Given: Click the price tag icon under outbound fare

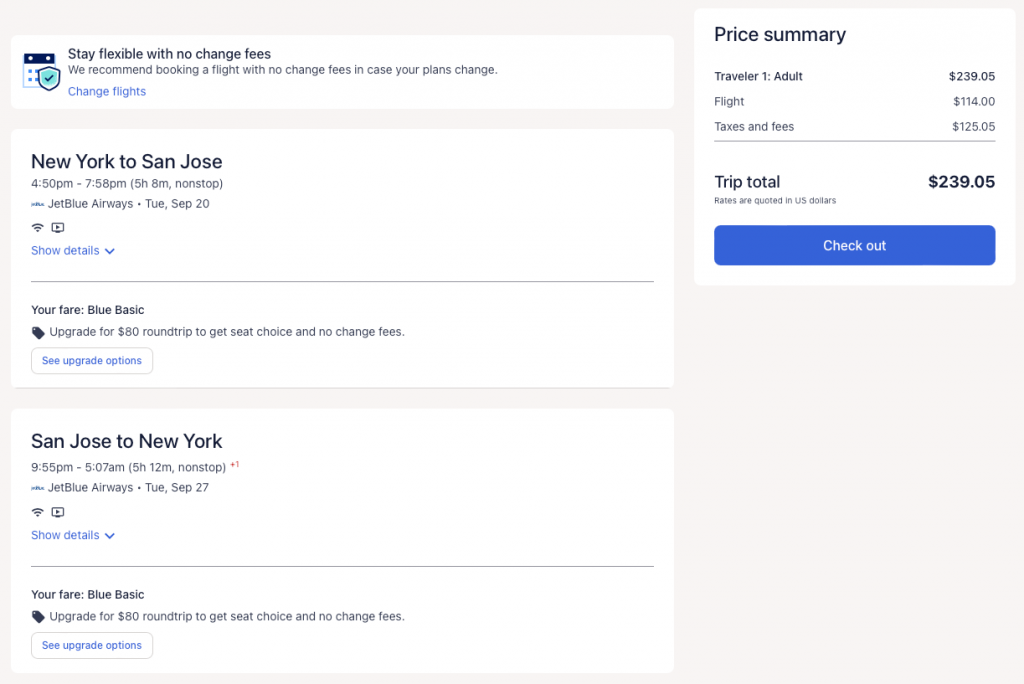Looking at the screenshot, I should pyautogui.click(x=38, y=332).
